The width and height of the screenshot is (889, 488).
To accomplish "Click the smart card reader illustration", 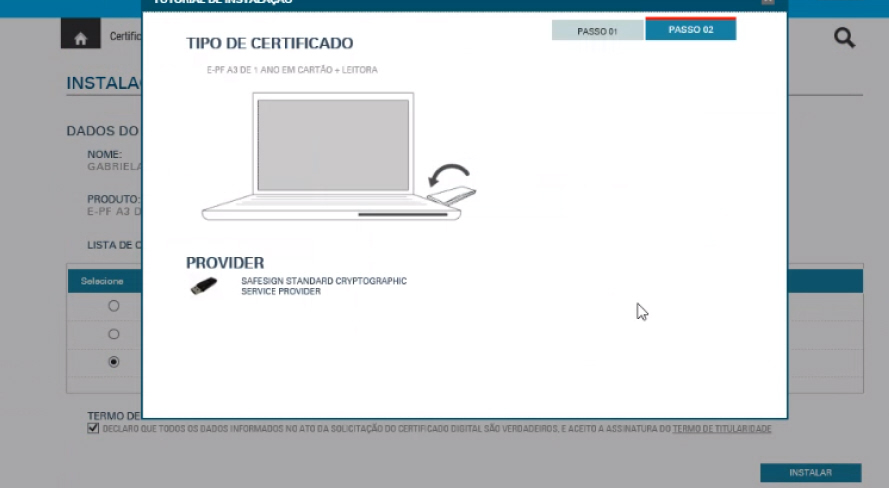I will pos(452,194).
